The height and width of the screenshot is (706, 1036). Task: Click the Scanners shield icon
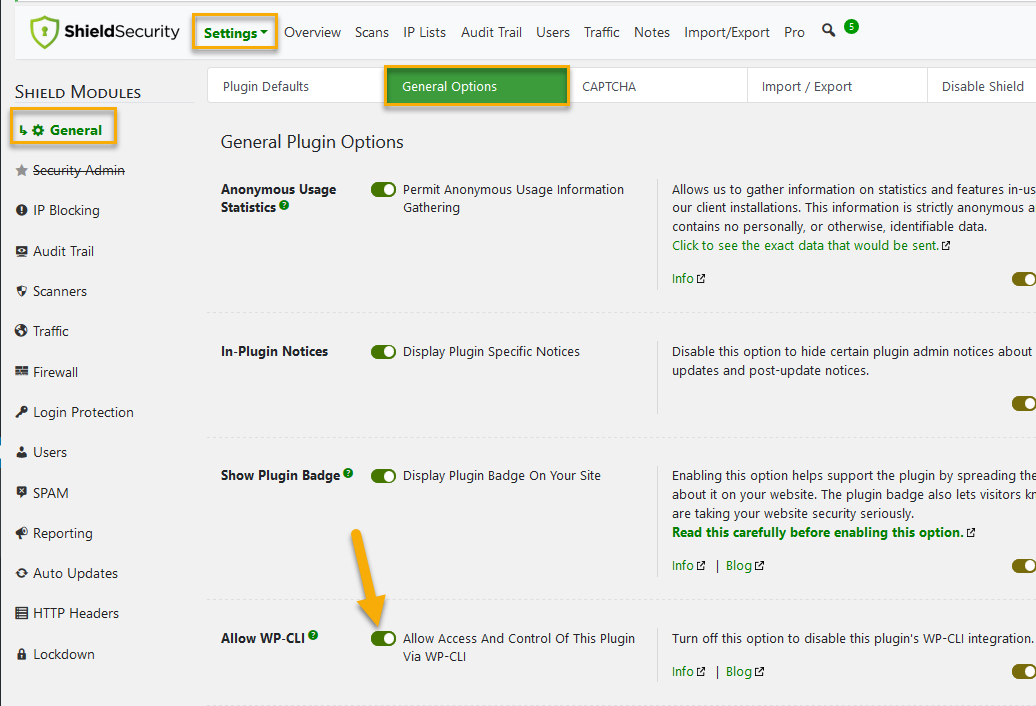[21, 291]
